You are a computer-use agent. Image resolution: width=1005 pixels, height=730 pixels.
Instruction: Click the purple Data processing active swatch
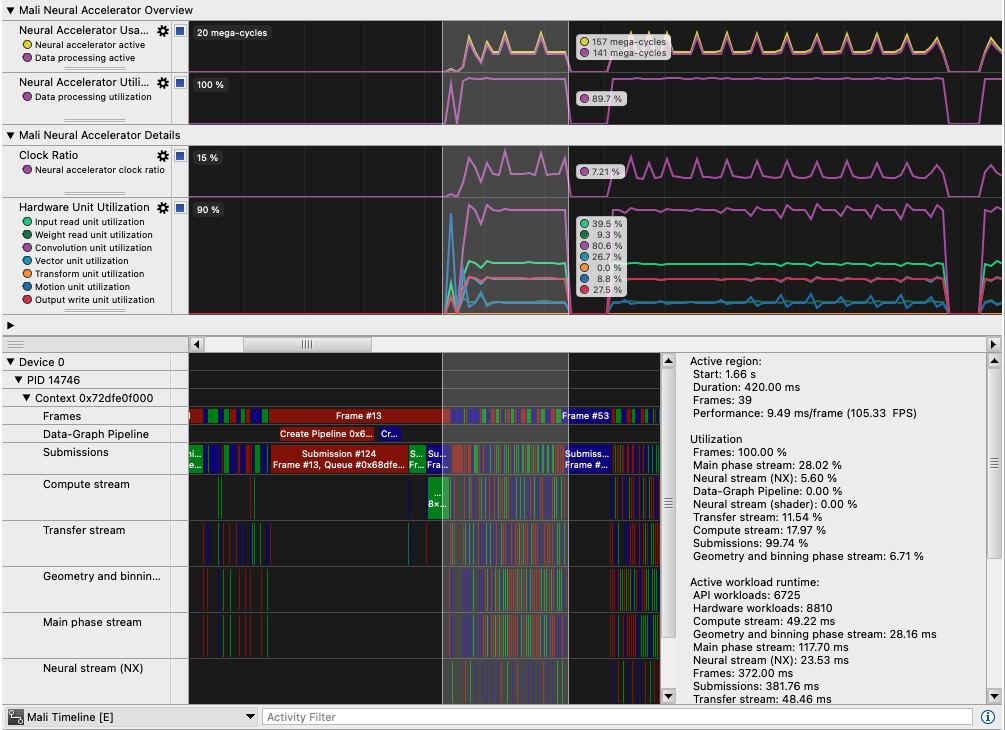tap(27, 58)
